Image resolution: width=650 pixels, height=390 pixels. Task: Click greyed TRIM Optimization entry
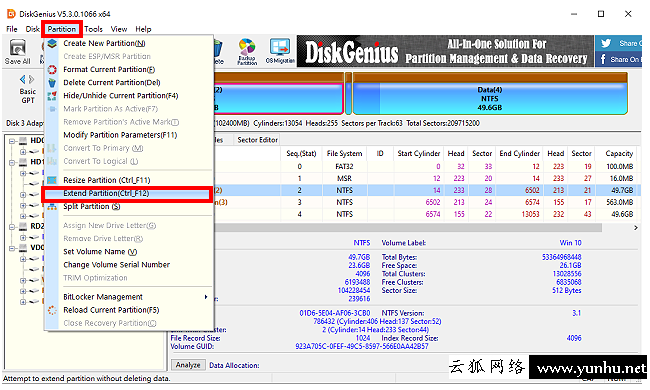tap(129, 278)
